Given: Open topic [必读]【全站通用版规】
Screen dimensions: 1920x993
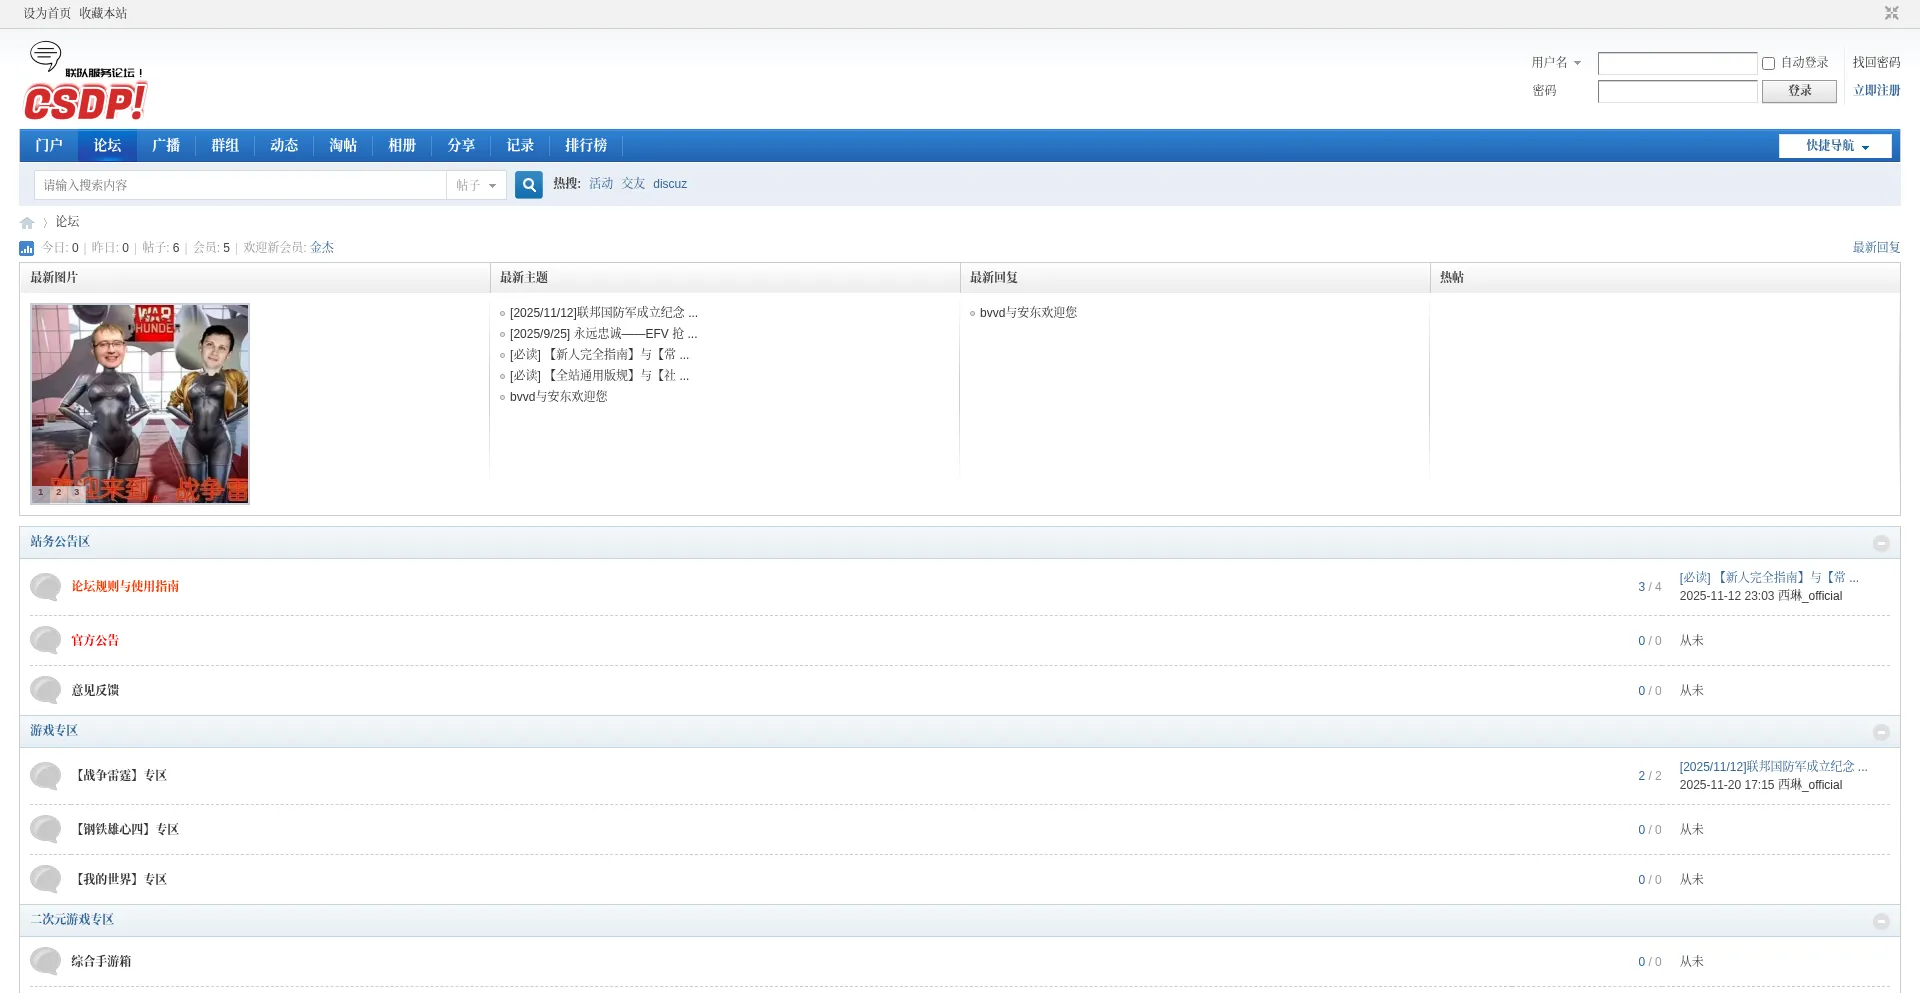Looking at the screenshot, I should click(x=599, y=376).
